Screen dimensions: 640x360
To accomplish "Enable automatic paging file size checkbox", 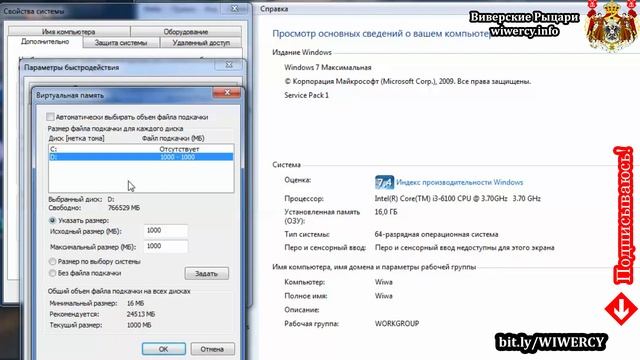I will pyautogui.click(x=50, y=117).
